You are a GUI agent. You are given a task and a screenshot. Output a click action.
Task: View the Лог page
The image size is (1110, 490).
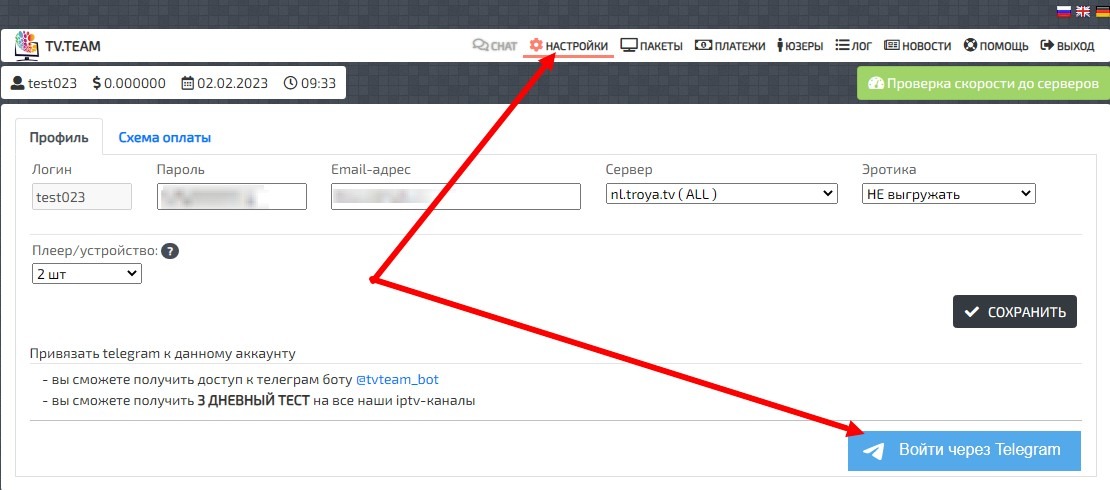pos(854,46)
